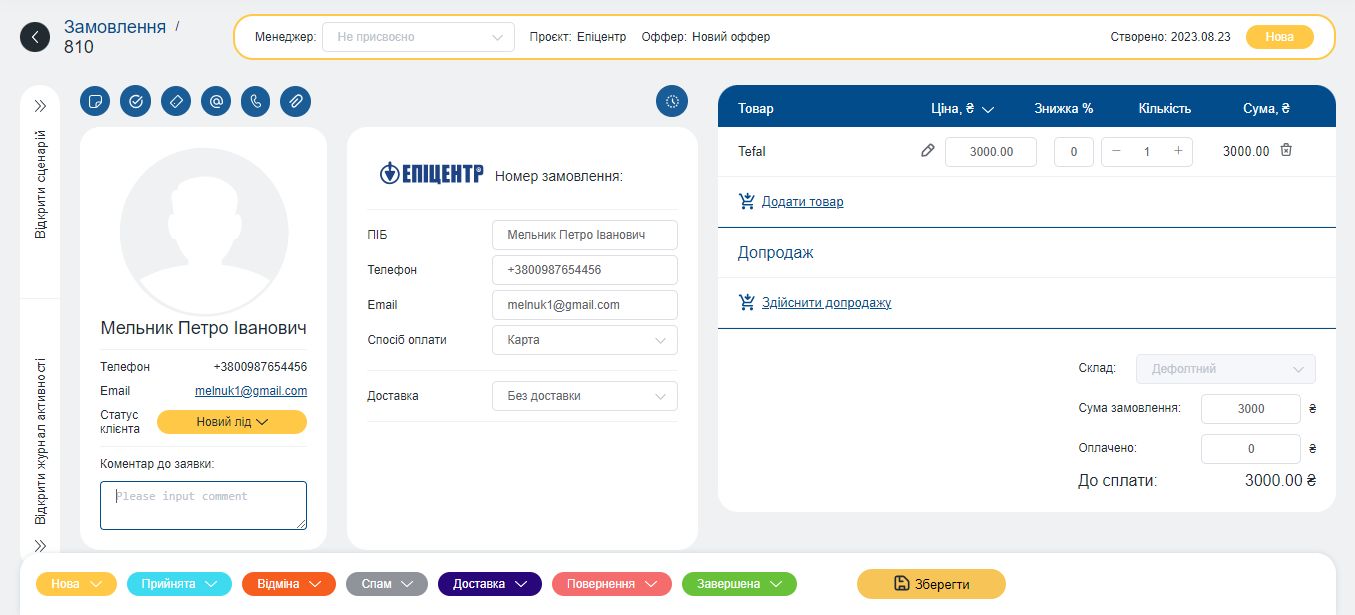Click the Знижка % column header
1355x615 pixels.
click(1064, 109)
